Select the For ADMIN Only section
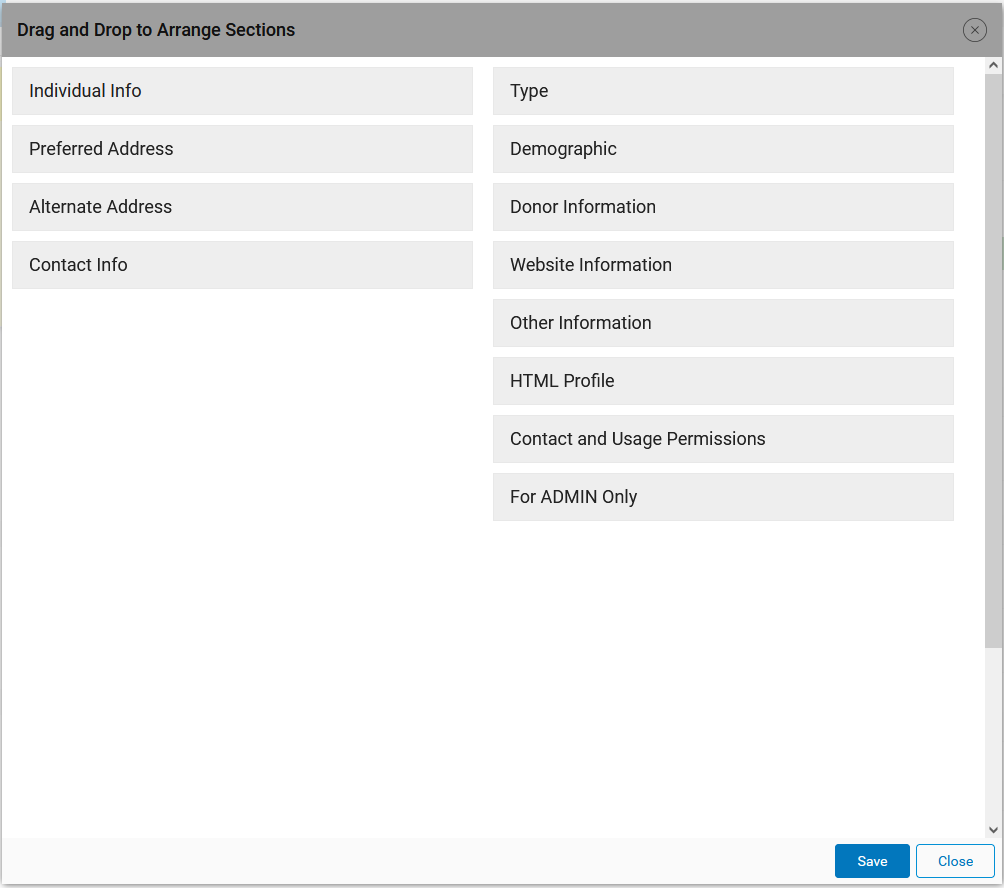The height and width of the screenshot is (888, 1004). pyautogui.click(x=723, y=497)
